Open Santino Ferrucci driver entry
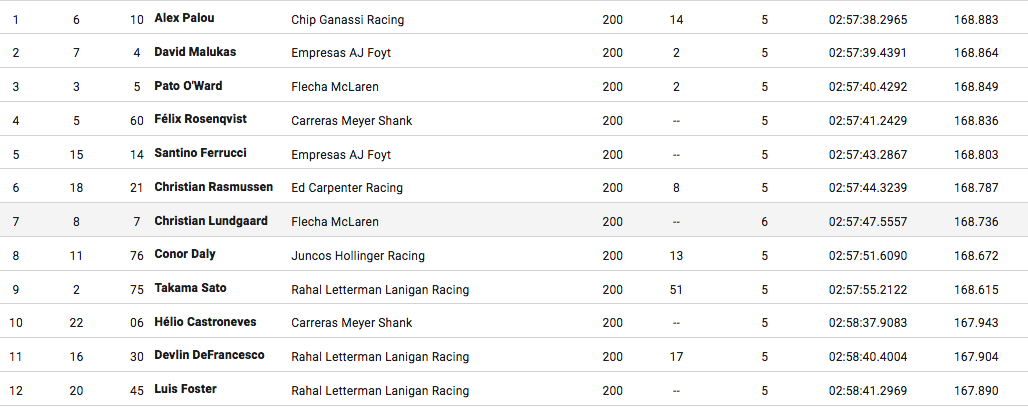The height and width of the screenshot is (407, 1028). (x=200, y=154)
